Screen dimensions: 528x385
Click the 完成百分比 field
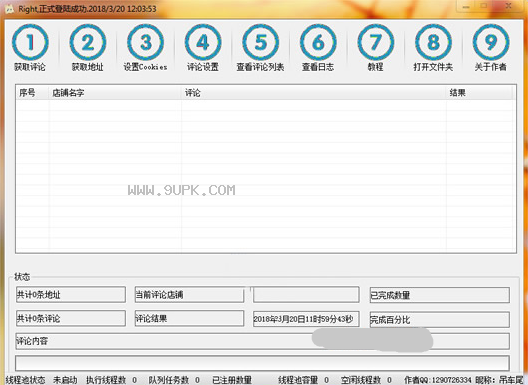pyautogui.click(x=439, y=319)
